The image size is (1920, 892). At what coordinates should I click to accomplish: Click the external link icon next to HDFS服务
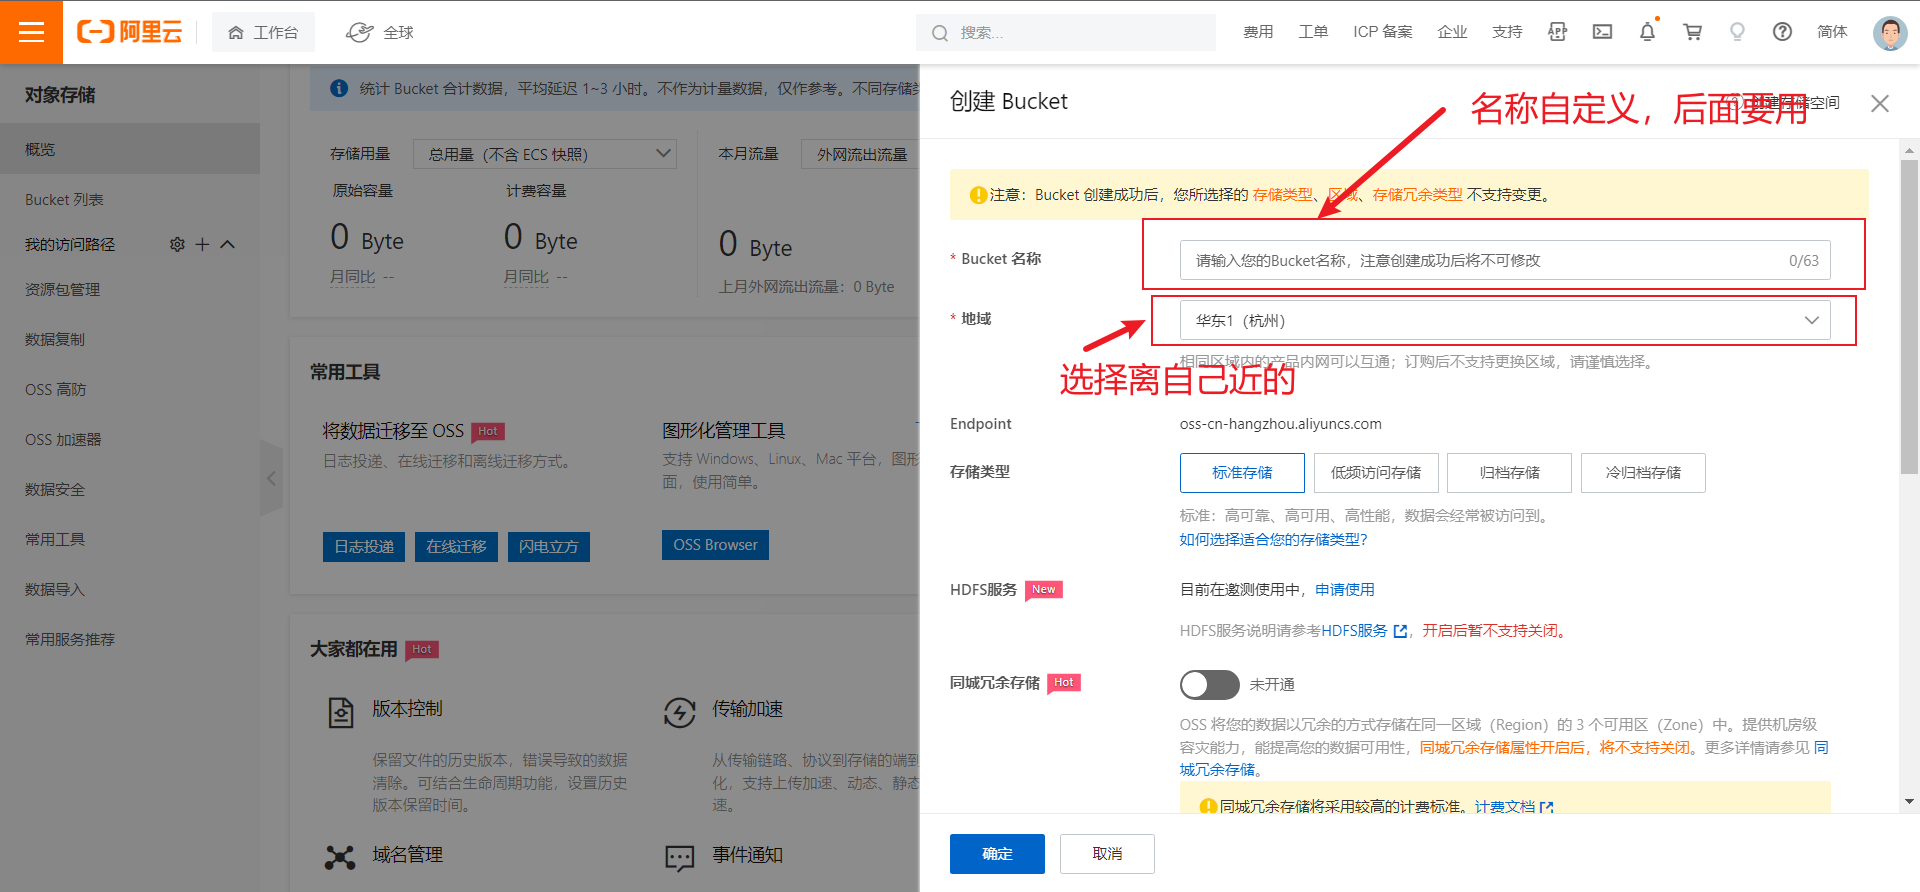pos(1400,631)
